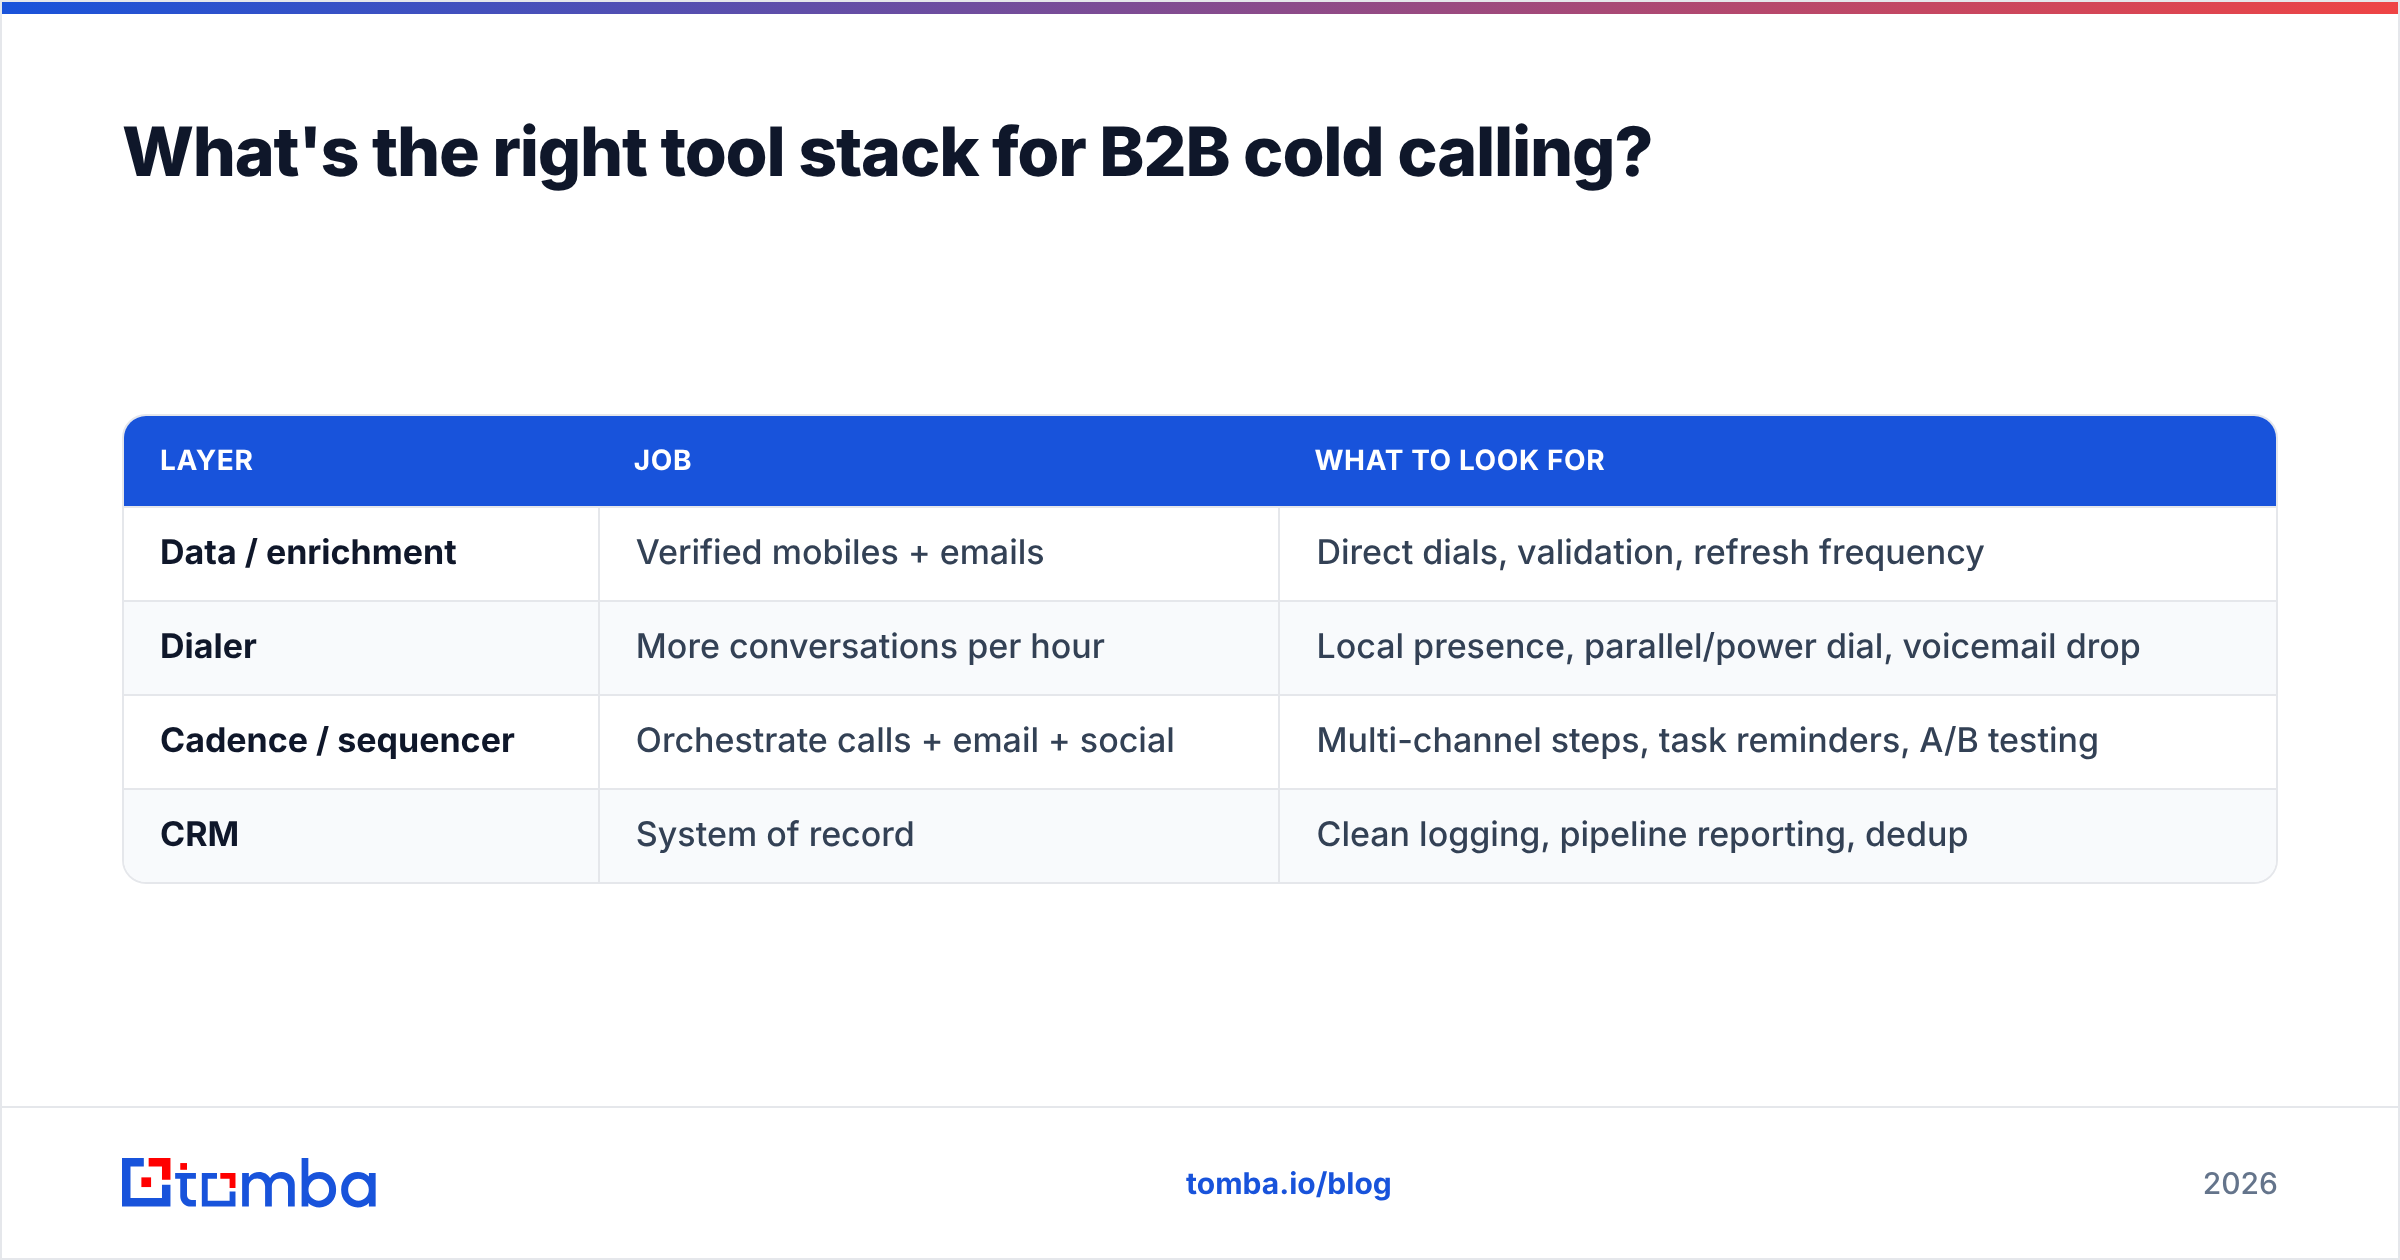This screenshot has width=2400, height=1260.
Task: Click the WHAT TO LOOK FOR header
Action: (x=1460, y=460)
